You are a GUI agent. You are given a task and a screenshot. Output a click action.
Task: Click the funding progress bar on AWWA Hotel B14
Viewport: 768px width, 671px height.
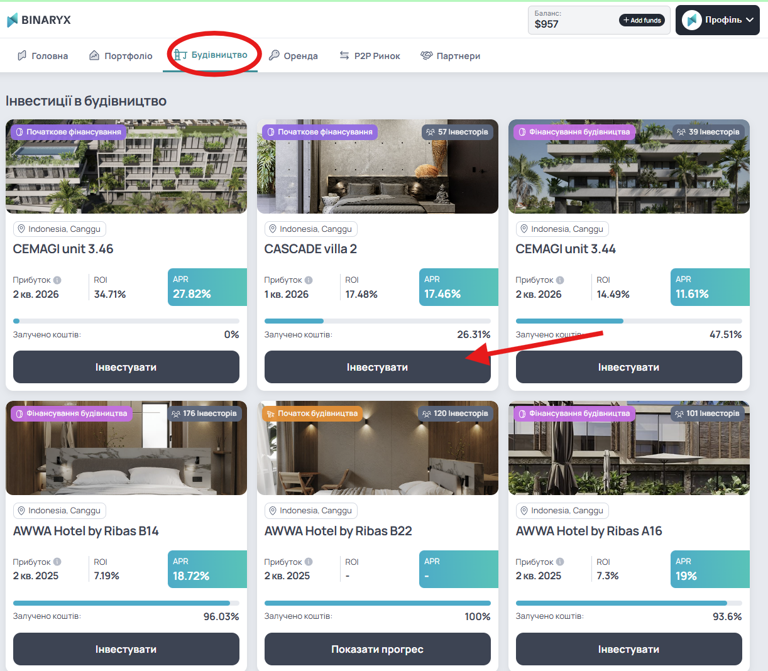pyautogui.click(x=126, y=603)
